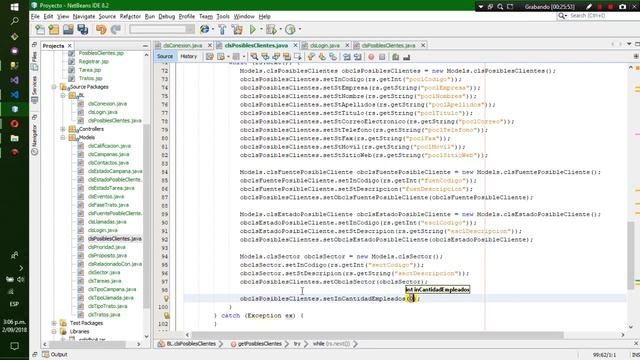
Task: Open the Output panel button at the bottom
Action: (55, 354)
